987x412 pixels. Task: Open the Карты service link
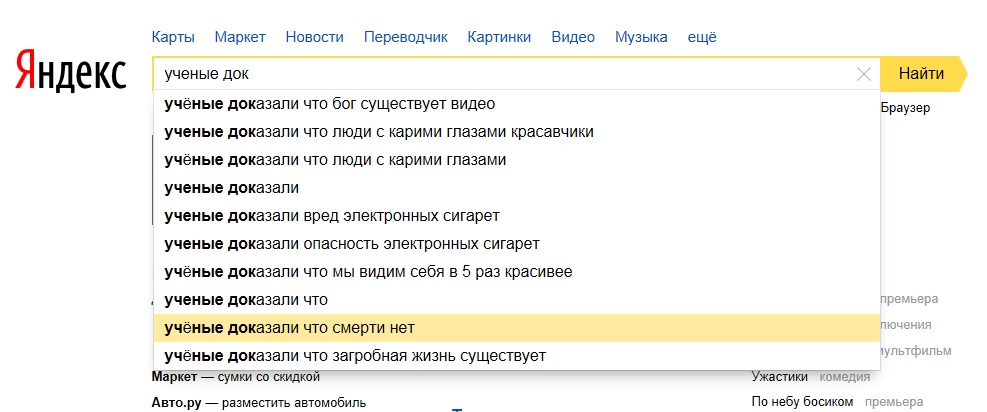[173, 37]
